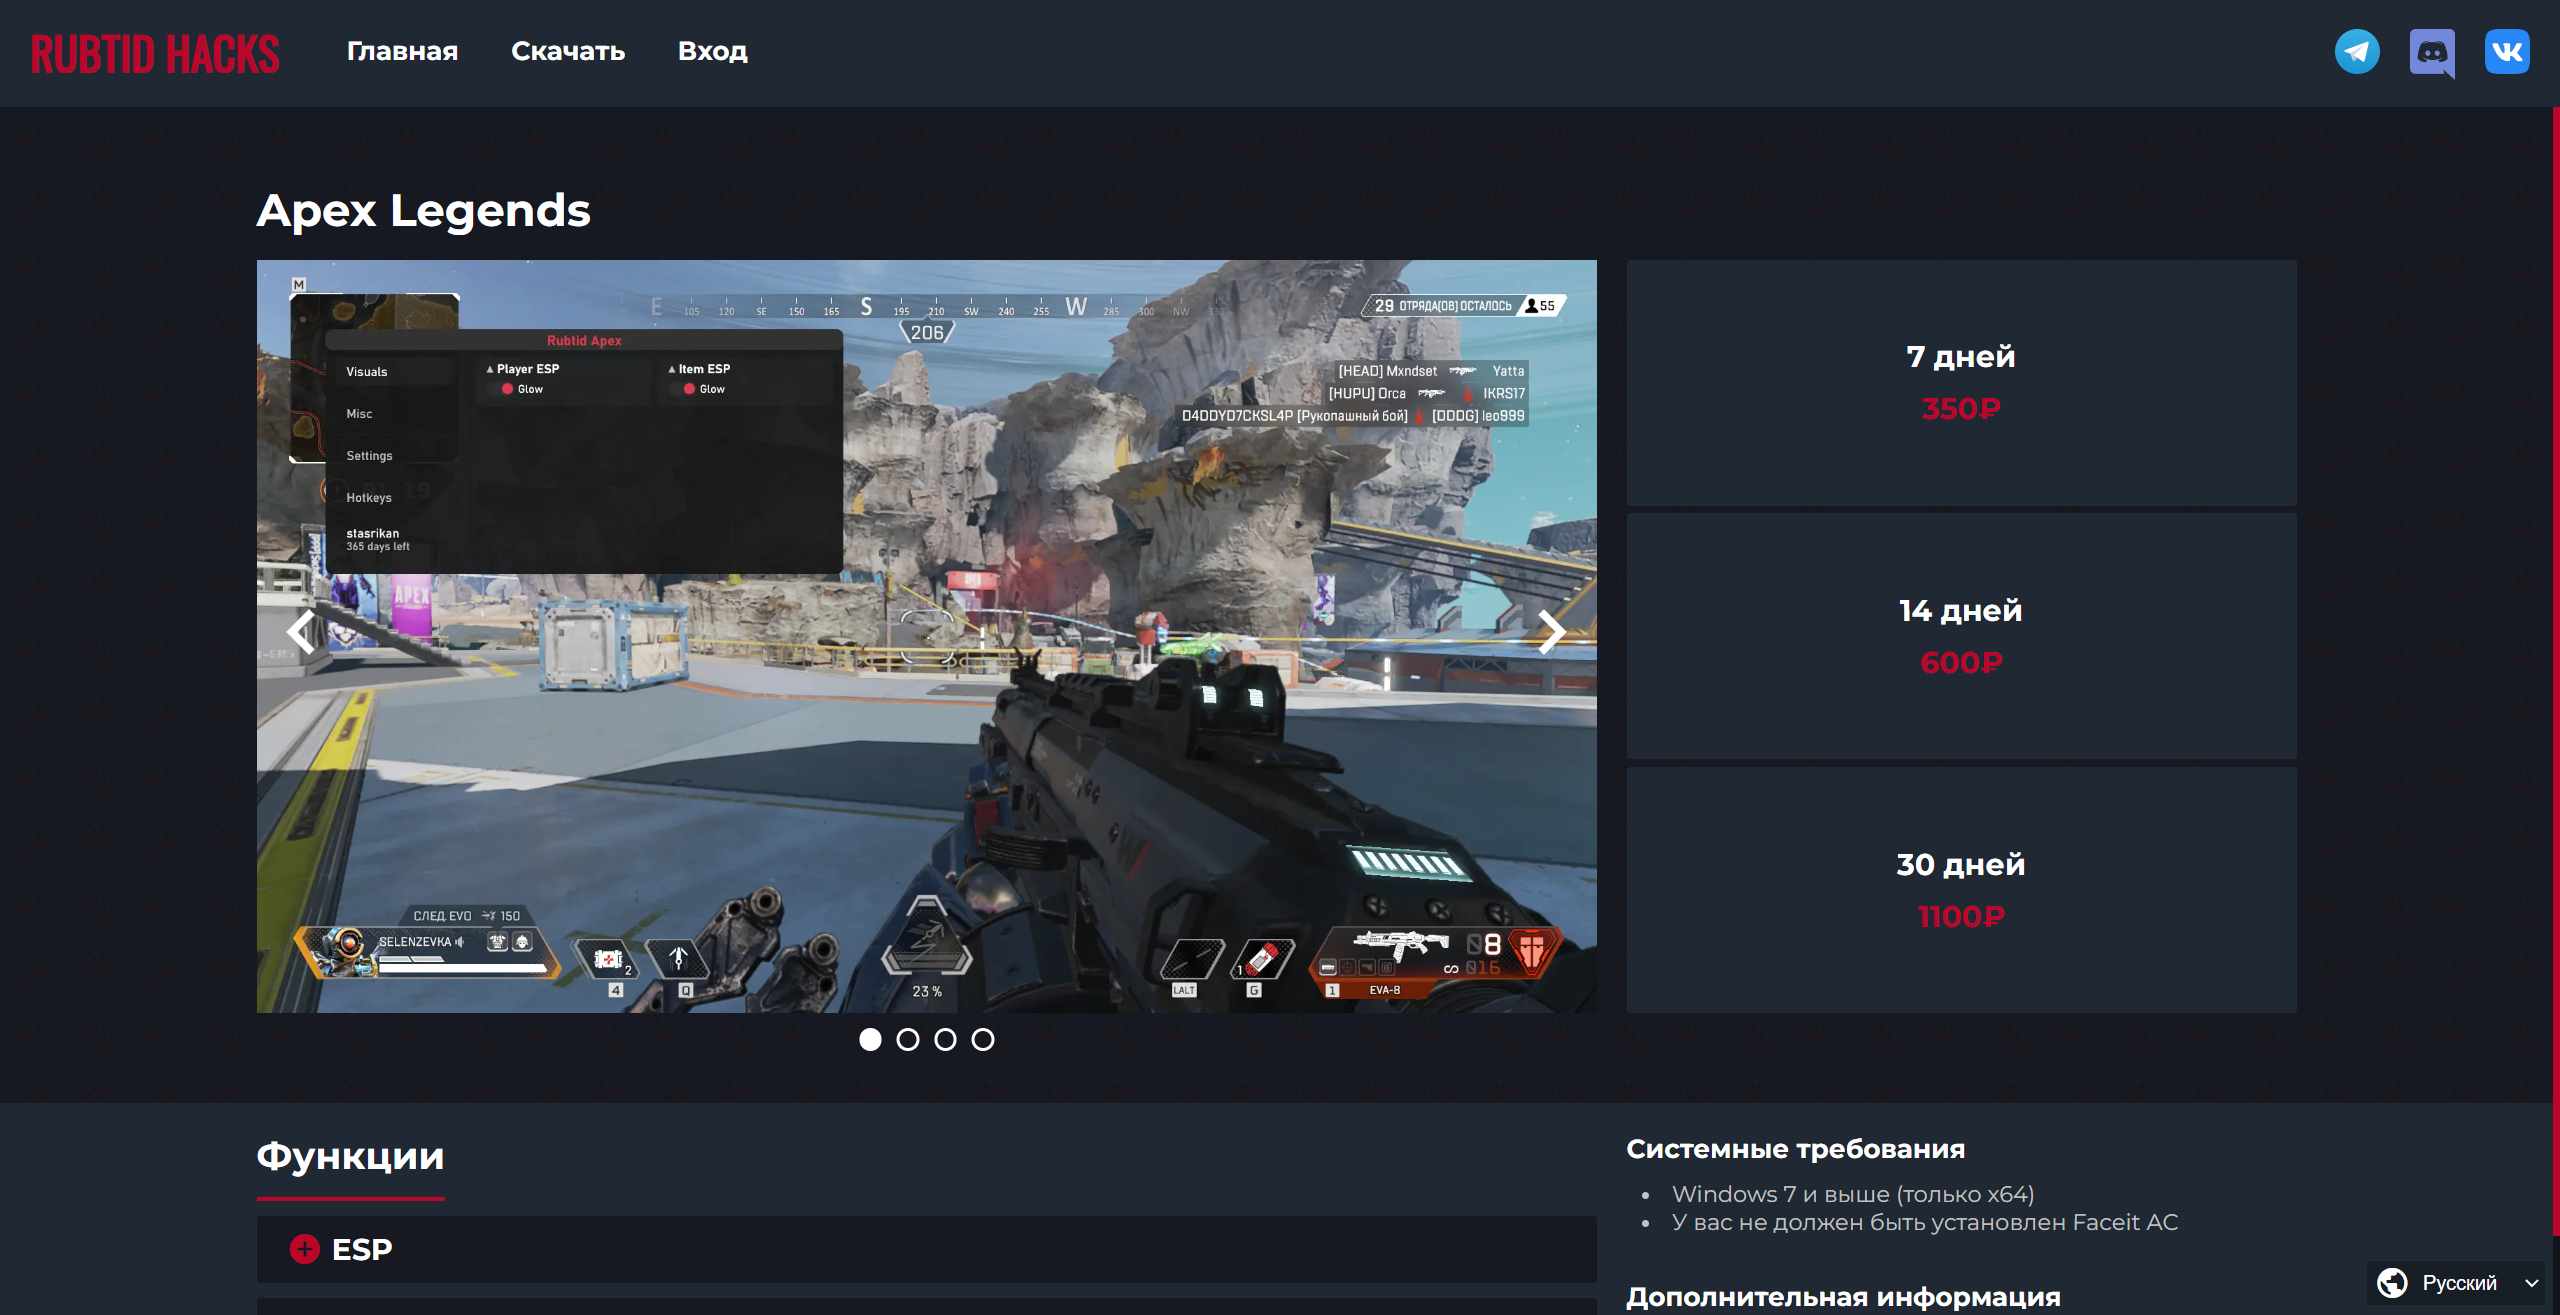Image resolution: width=2560 pixels, height=1315 pixels.
Task: Click the RUBTID HACKS logo
Action: [155, 54]
